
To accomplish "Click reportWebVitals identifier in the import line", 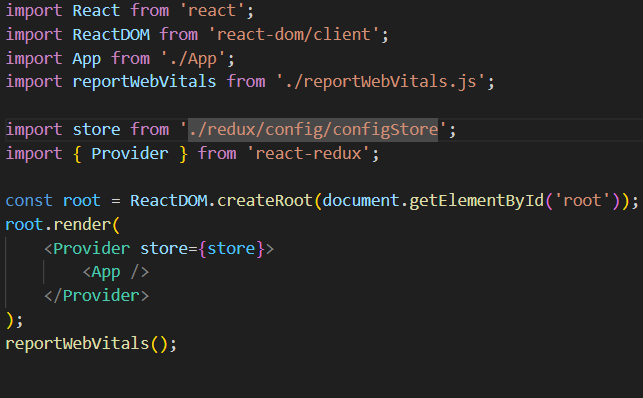I will click(144, 82).
